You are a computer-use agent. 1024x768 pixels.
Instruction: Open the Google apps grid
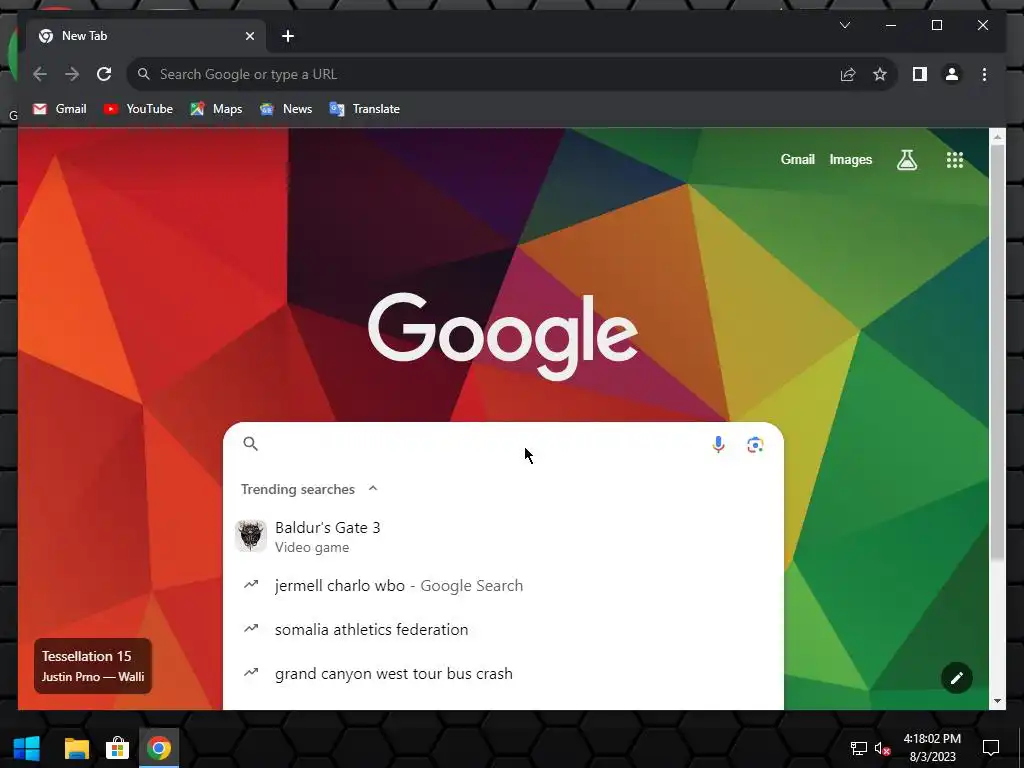(955, 159)
